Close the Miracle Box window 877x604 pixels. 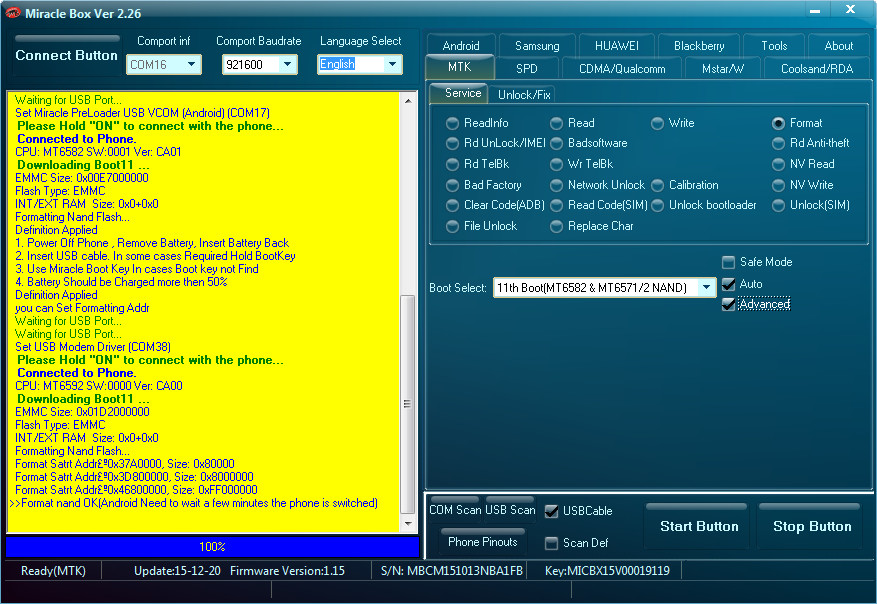click(x=850, y=10)
